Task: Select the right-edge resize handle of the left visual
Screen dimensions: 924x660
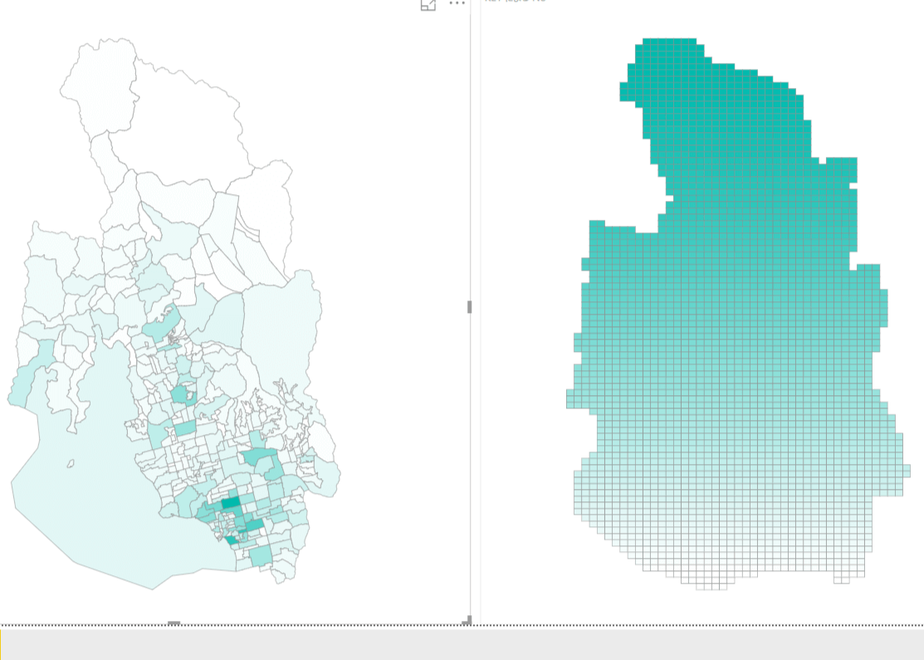Action: coord(469,306)
